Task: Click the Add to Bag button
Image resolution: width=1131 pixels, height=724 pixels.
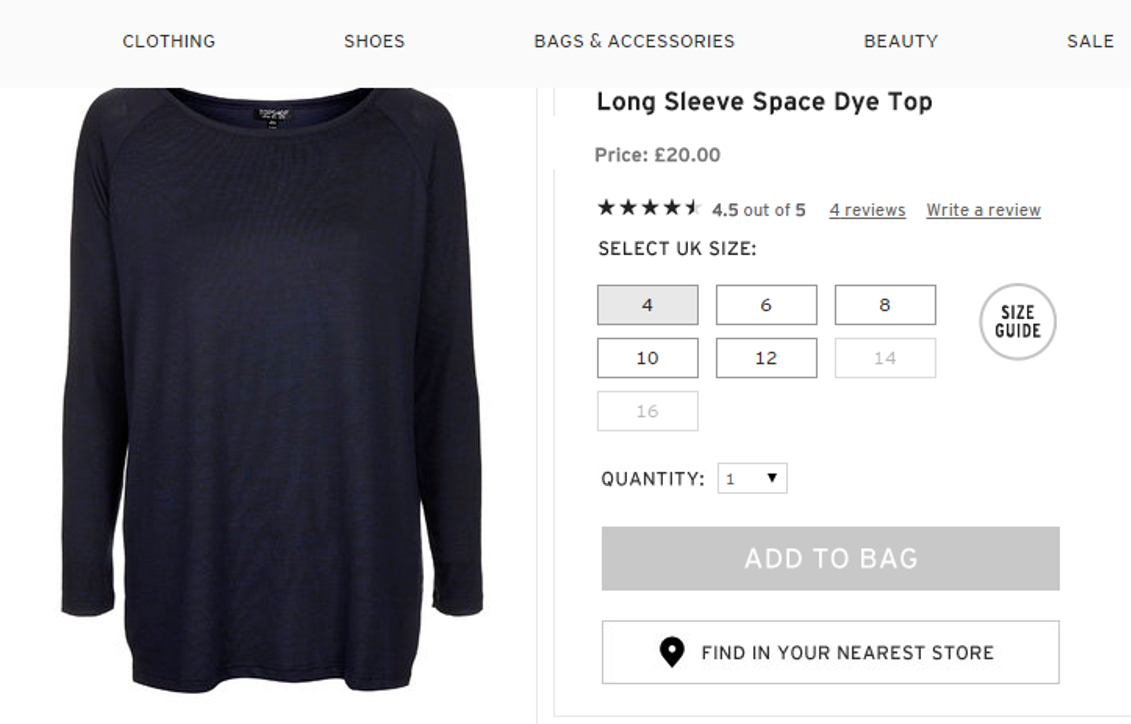Action: (830, 558)
